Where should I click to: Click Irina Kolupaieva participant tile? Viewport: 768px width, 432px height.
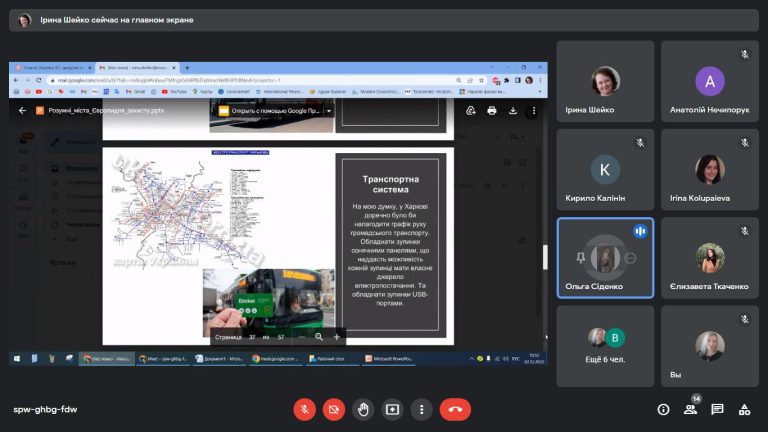pos(710,169)
